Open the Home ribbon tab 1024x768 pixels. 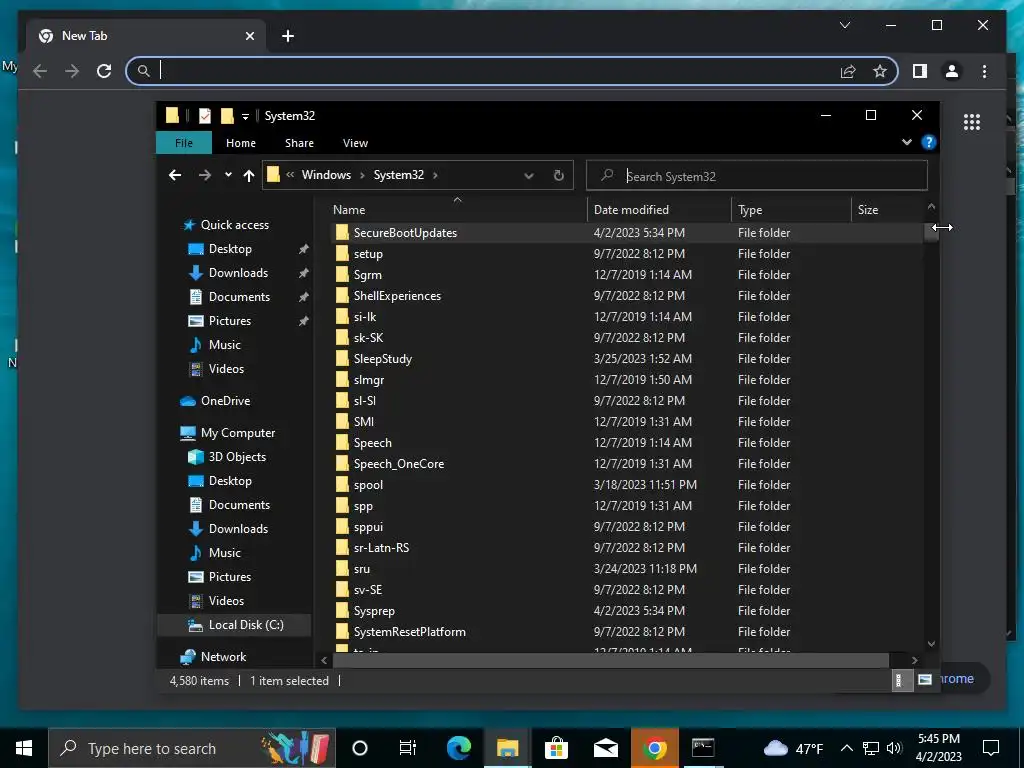point(241,142)
